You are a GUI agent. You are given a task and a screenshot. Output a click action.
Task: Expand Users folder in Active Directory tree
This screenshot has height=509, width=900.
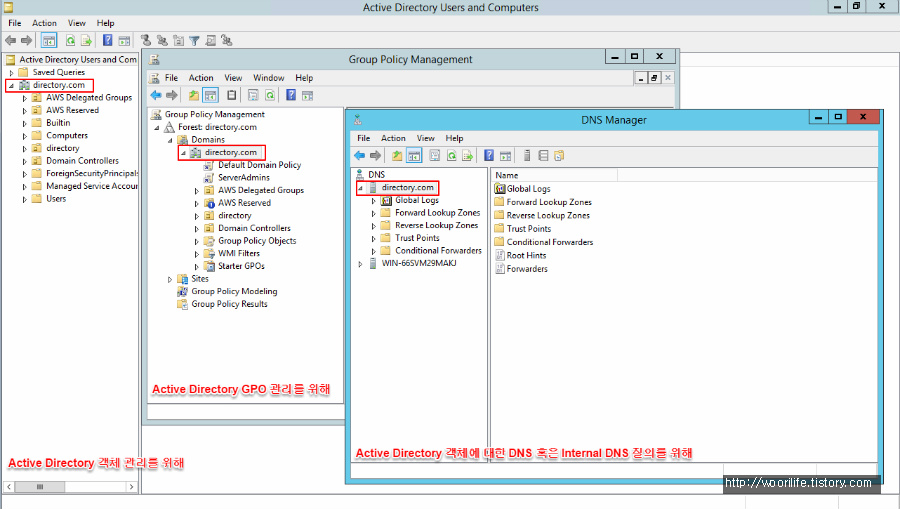[25, 199]
